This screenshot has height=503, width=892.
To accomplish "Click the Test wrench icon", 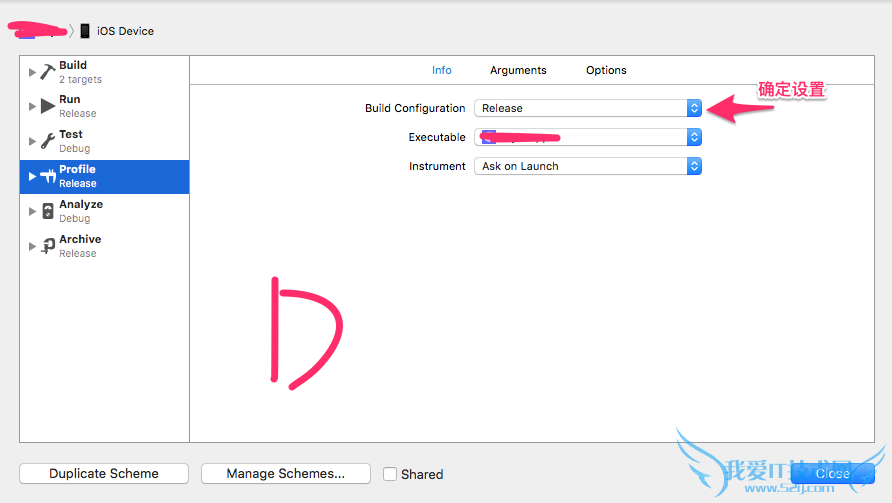I will (x=48, y=141).
